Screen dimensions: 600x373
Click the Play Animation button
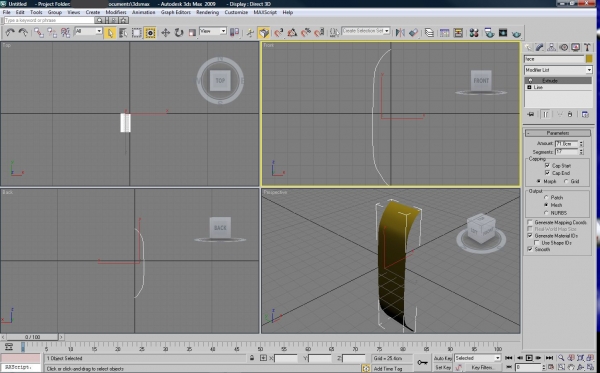coord(529,358)
